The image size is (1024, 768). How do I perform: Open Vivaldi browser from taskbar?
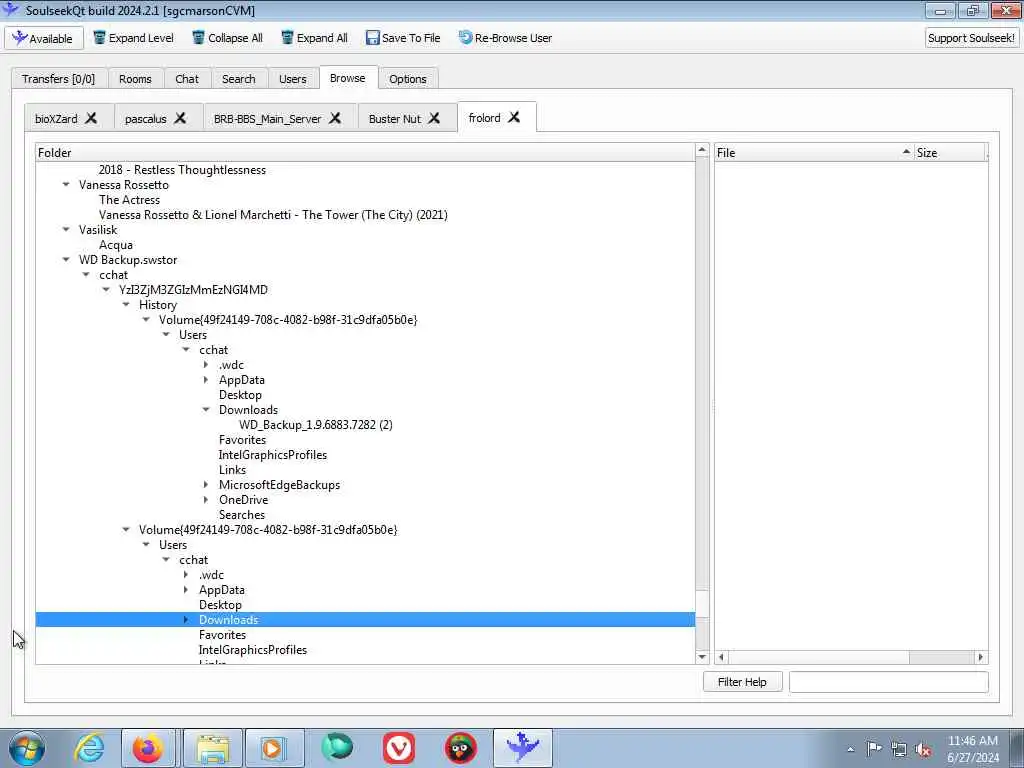398,748
